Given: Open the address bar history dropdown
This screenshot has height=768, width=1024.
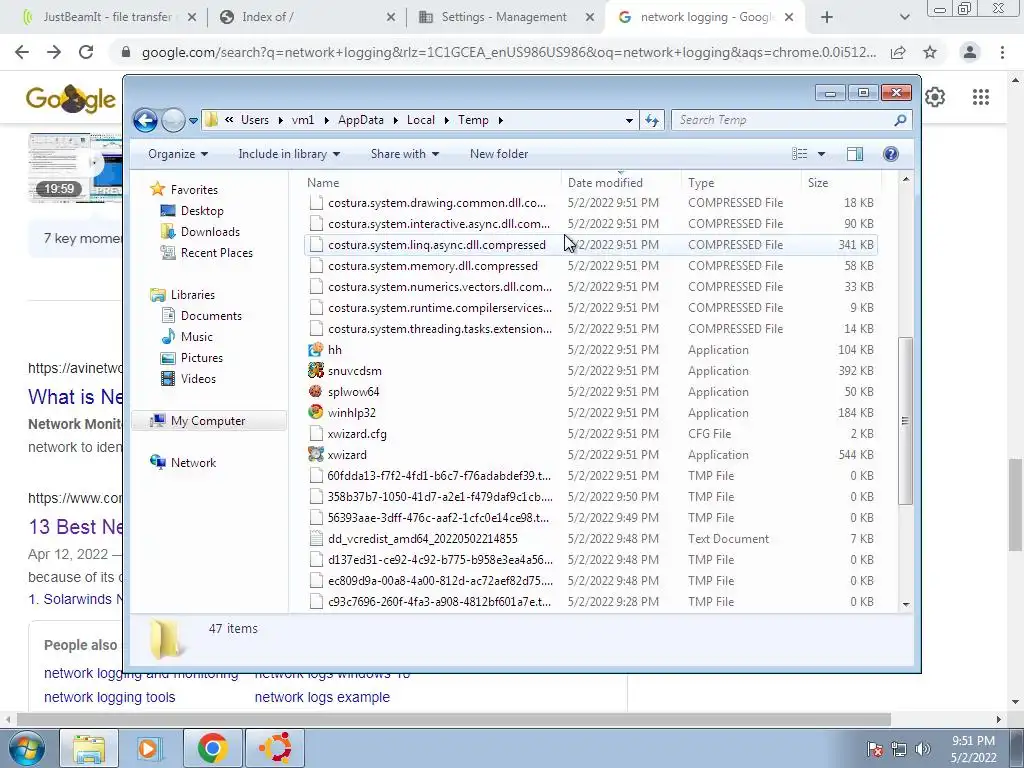Looking at the screenshot, I should [629, 120].
